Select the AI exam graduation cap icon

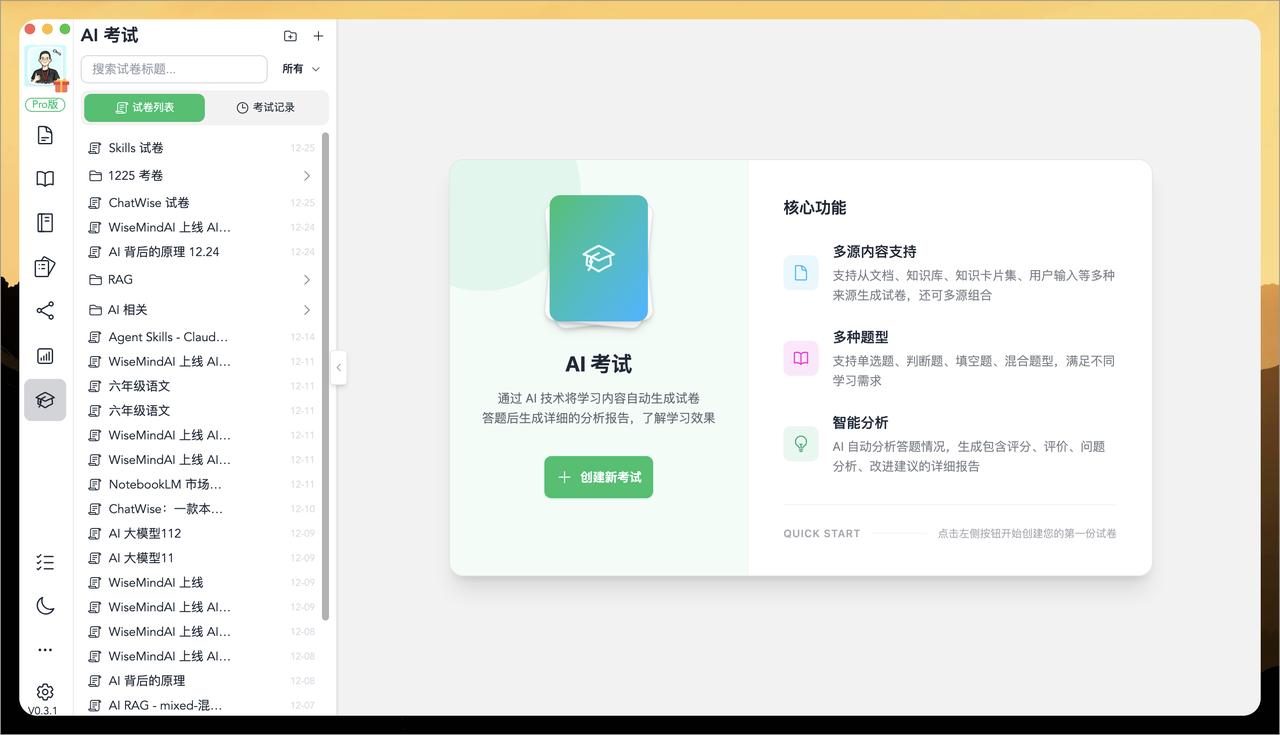click(x=44, y=399)
